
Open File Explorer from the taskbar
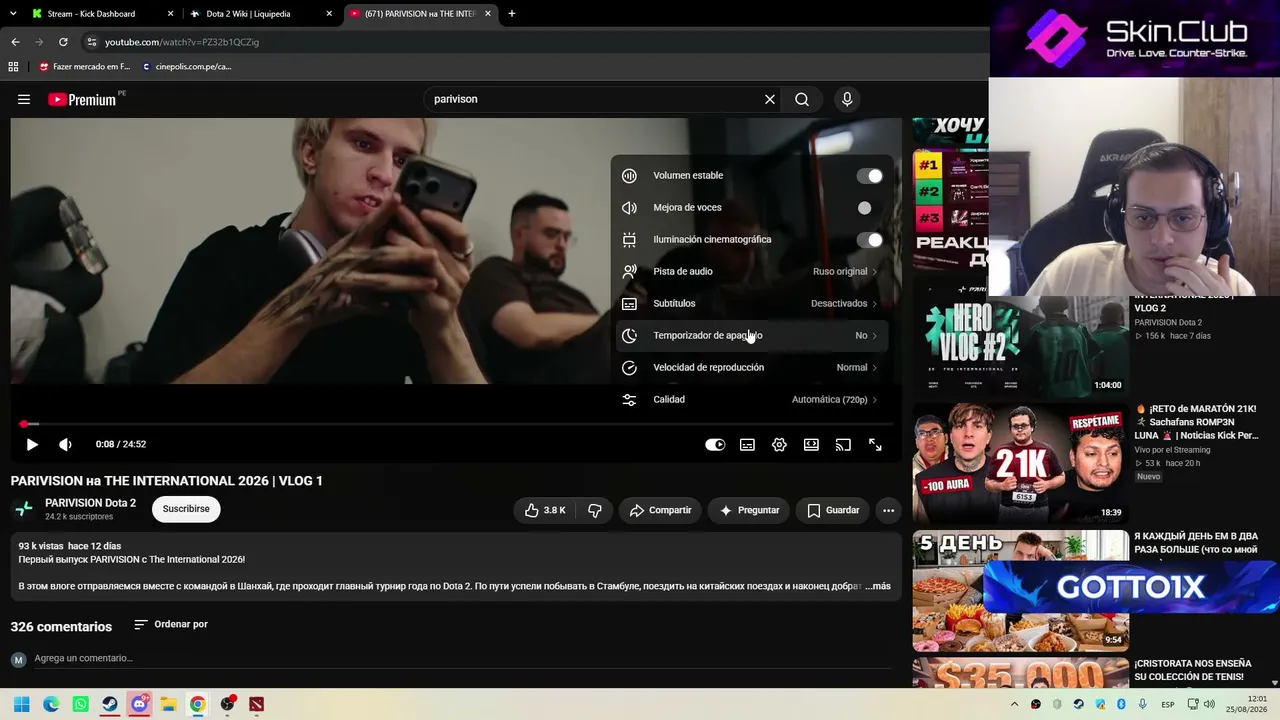pos(169,704)
